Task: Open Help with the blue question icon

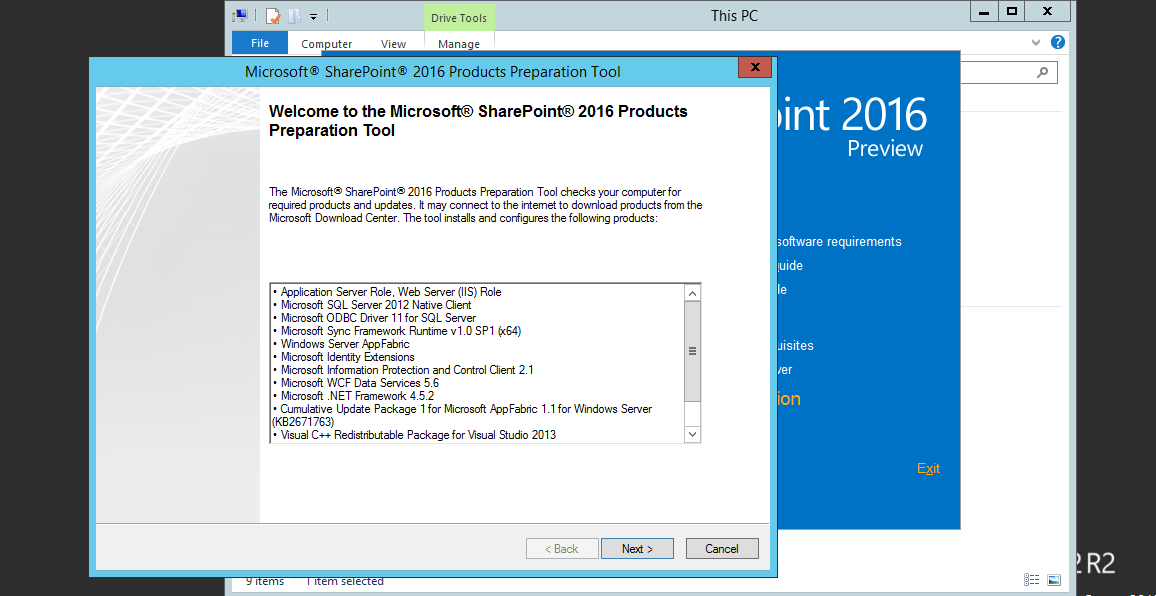Action: (1058, 42)
